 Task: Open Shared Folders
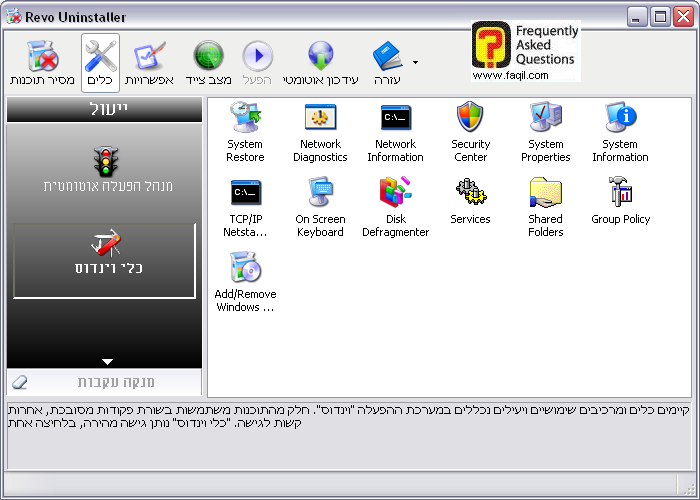pos(546,207)
